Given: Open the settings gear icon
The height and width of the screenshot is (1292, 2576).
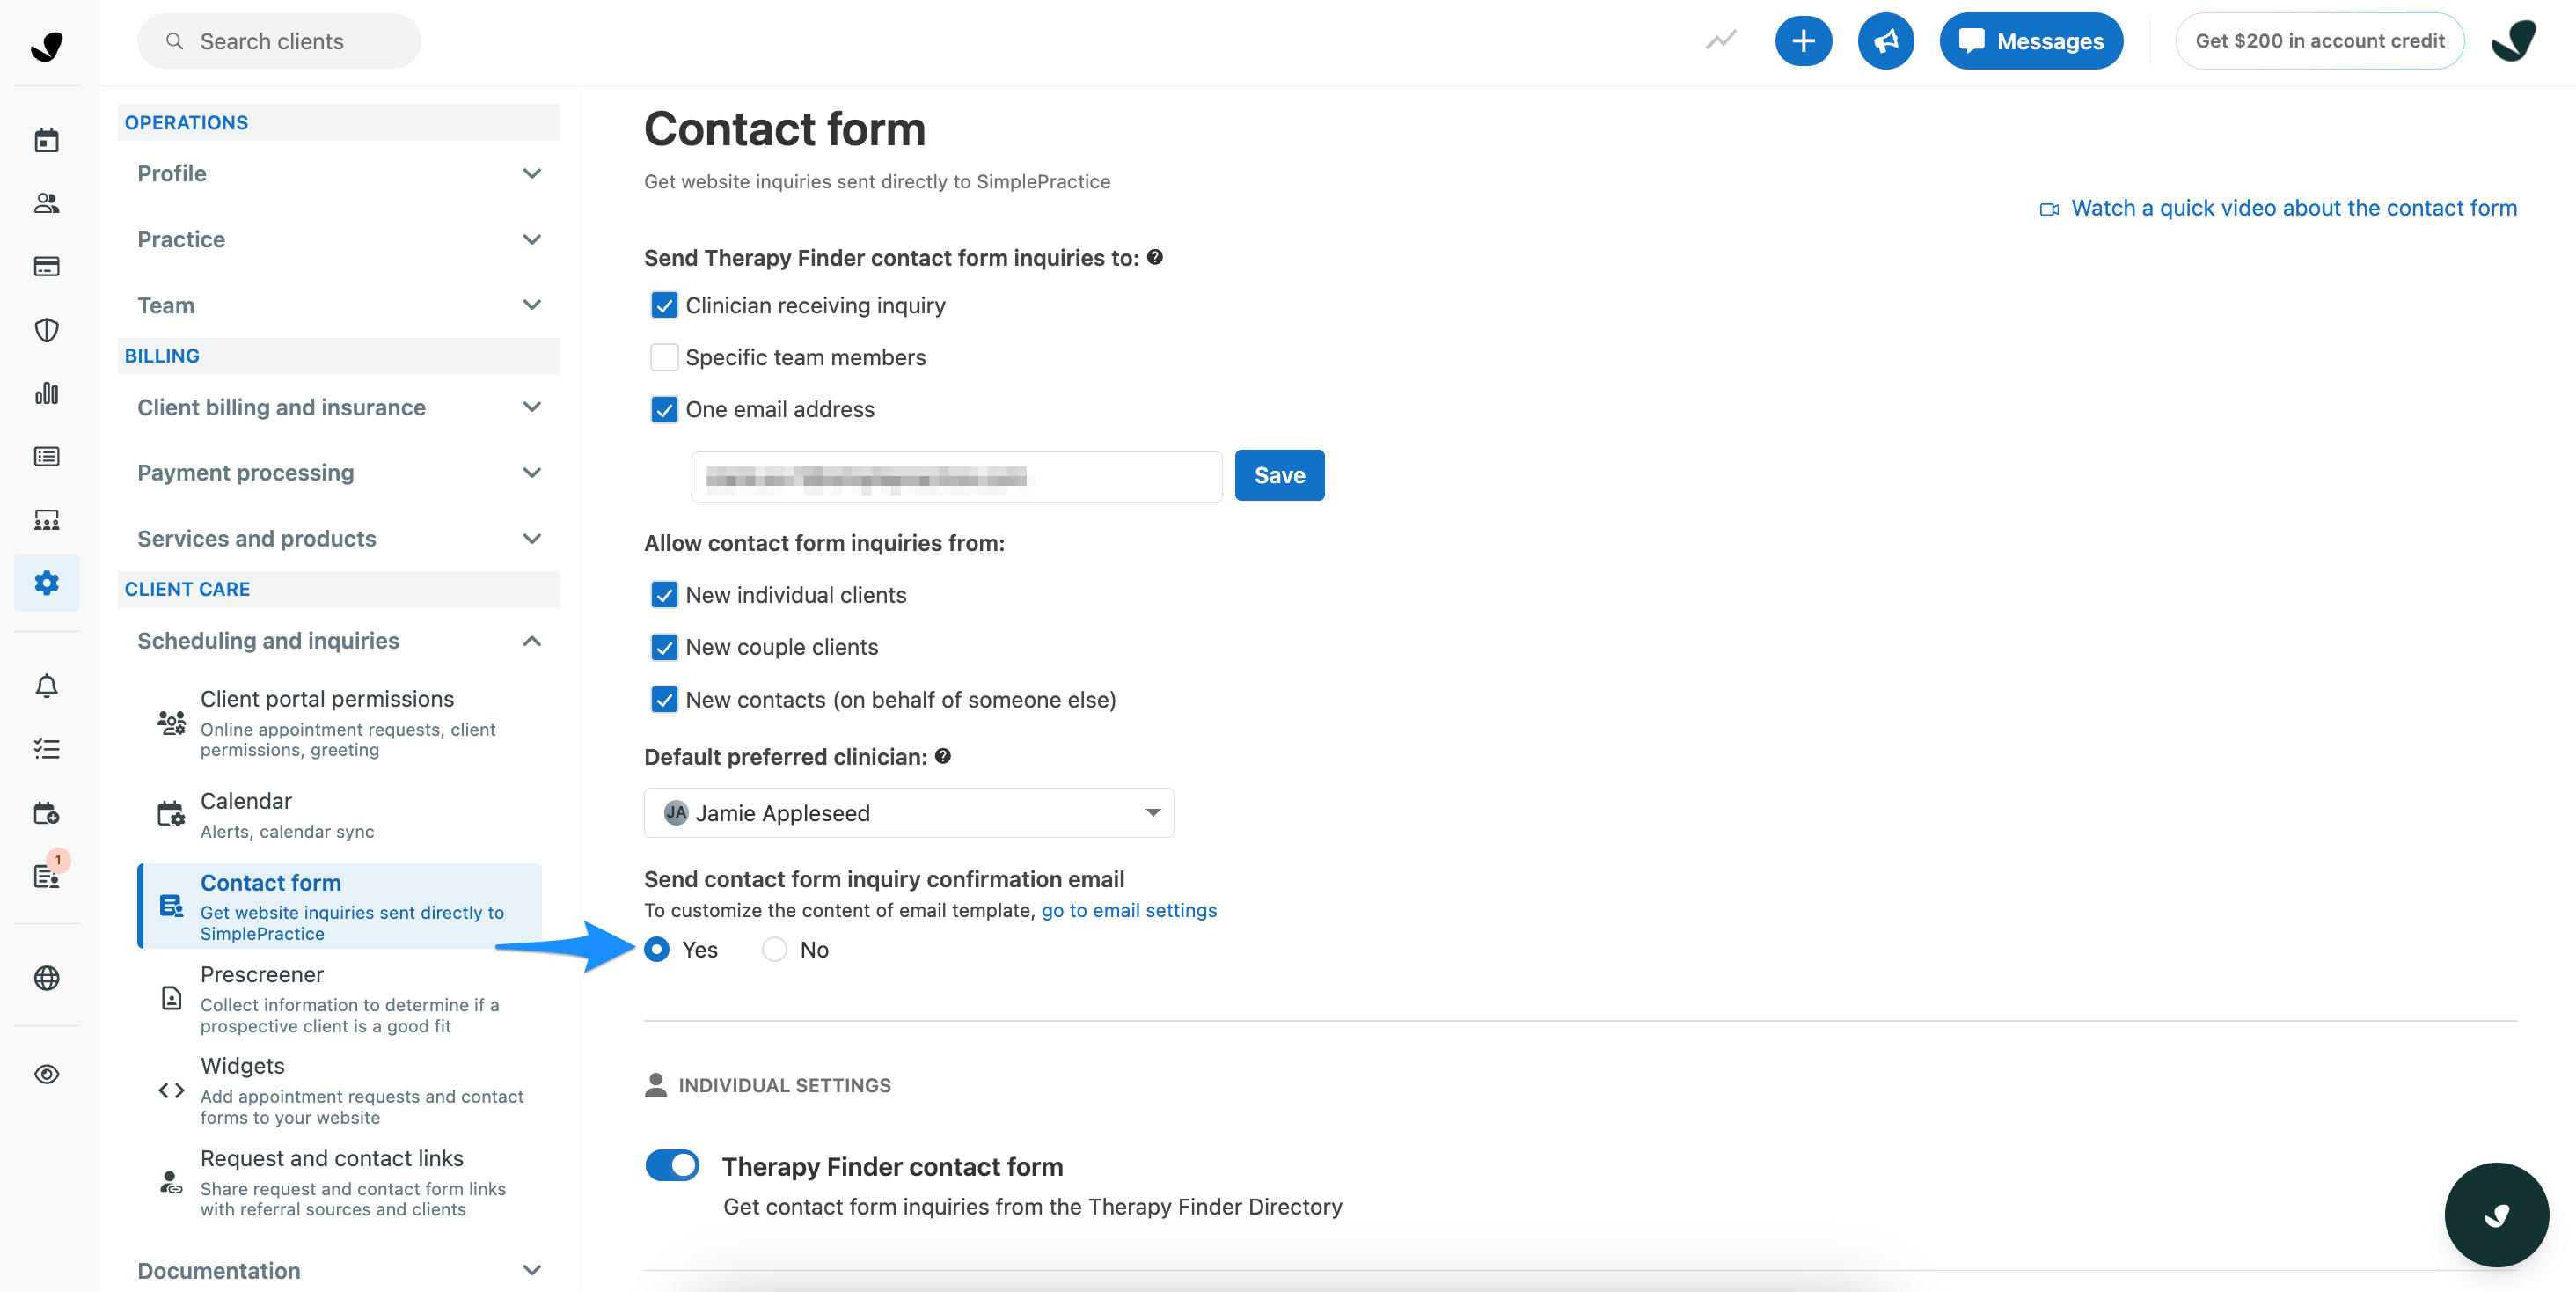Looking at the screenshot, I should click(46, 583).
